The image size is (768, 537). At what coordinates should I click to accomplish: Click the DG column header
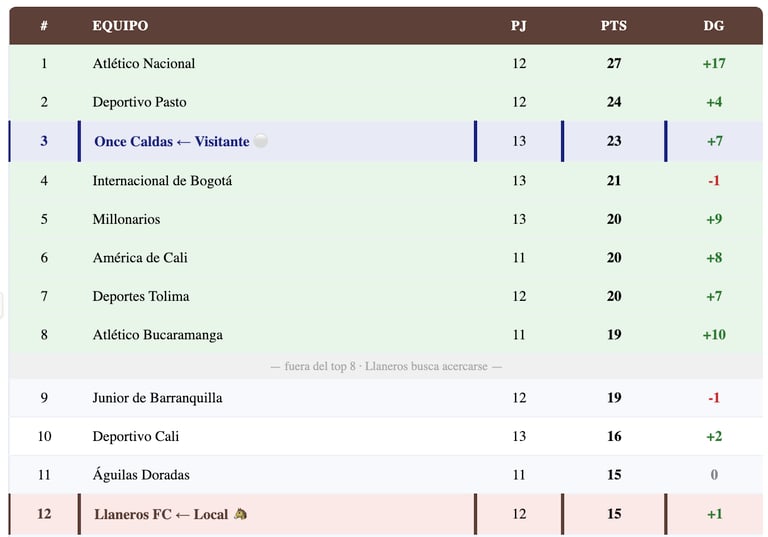[713, 26]
